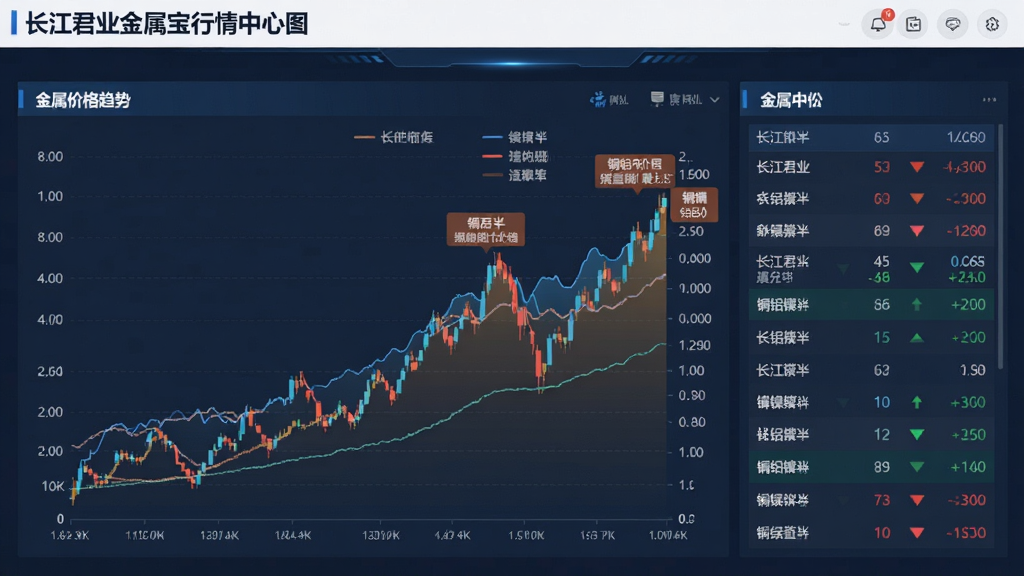Click the 金属价格趋势 panel title

(x=83, y=100)
